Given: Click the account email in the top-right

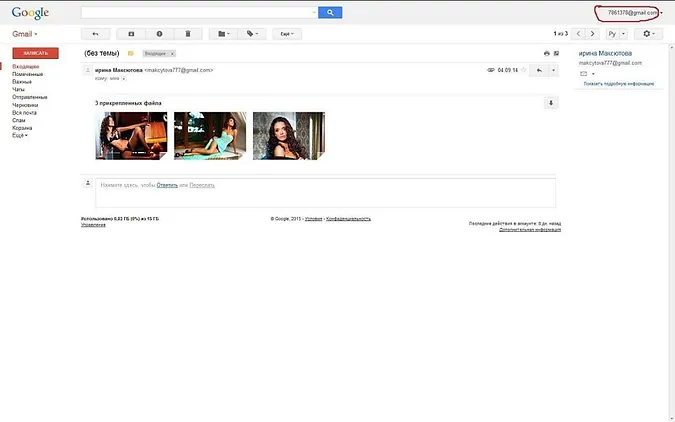Looking at the screenshot, I should (632, 13).
